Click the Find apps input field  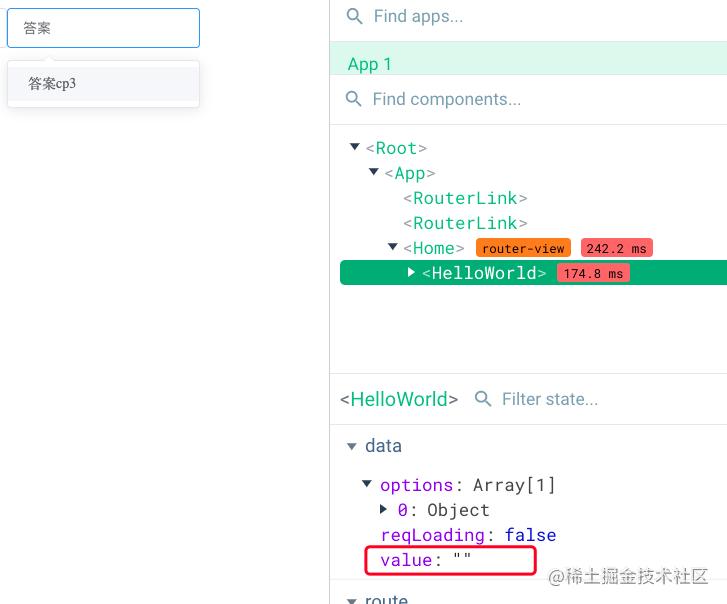[x=547, y=16]
